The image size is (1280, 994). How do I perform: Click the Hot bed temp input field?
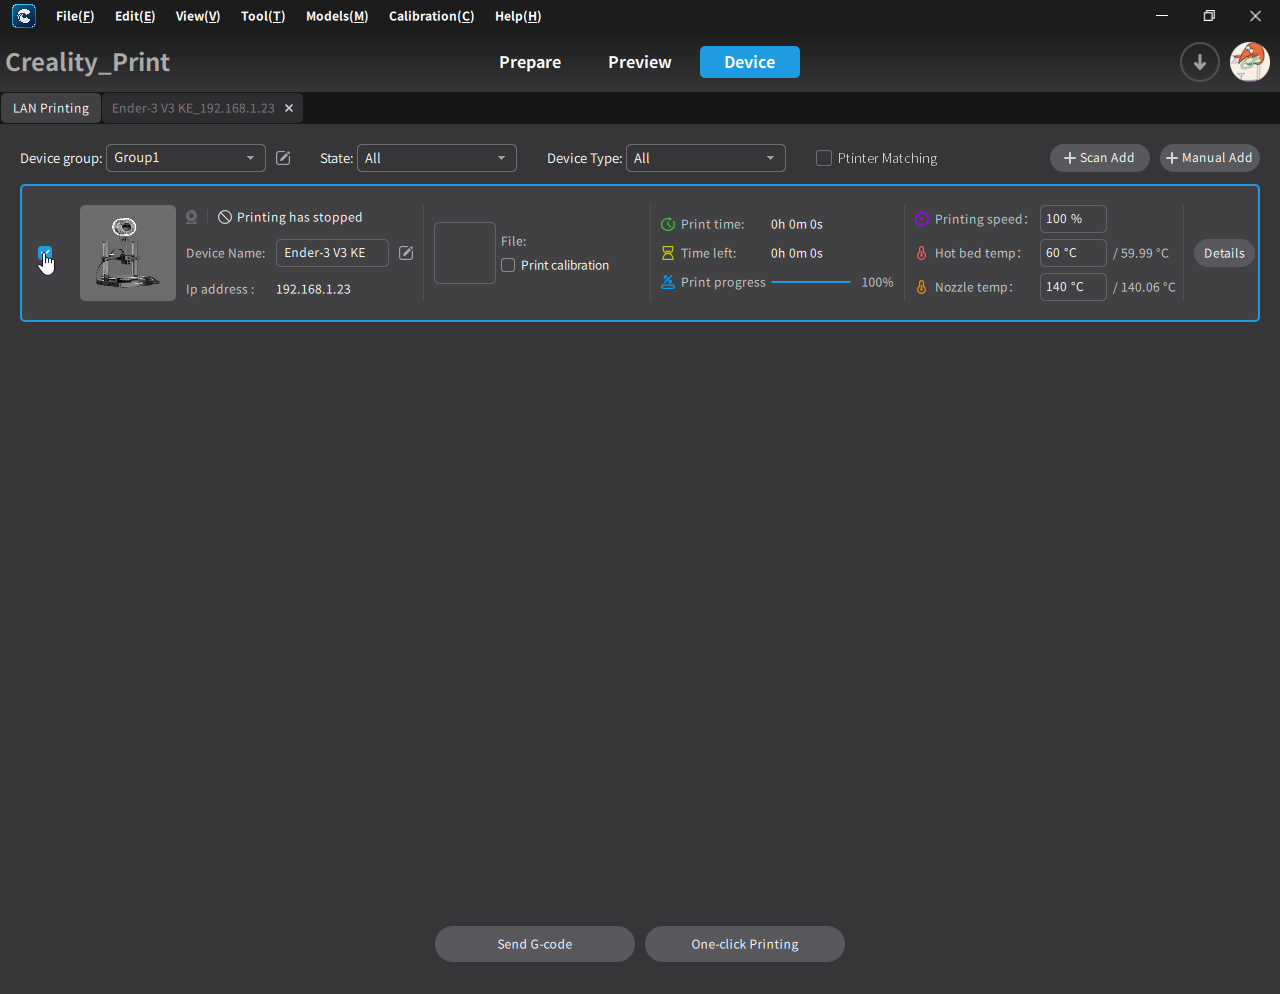1073,253
